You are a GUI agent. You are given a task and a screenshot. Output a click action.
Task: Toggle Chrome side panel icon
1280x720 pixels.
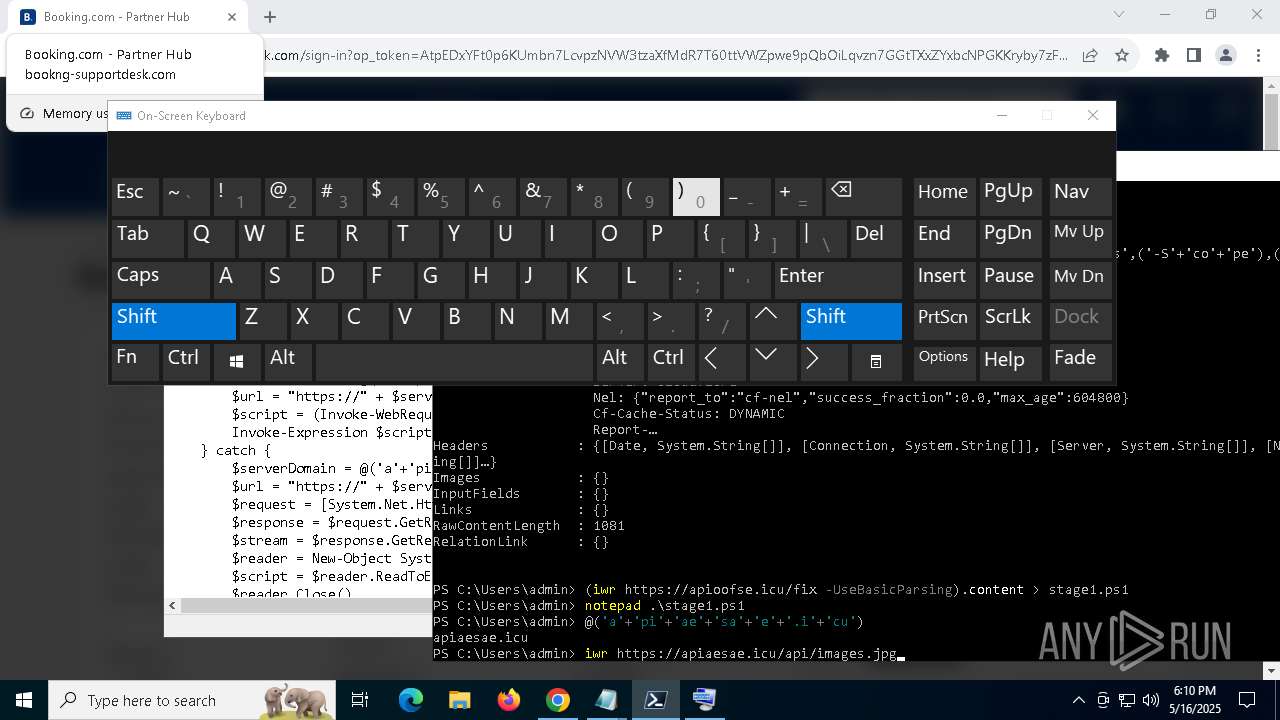coord(1193,55)
